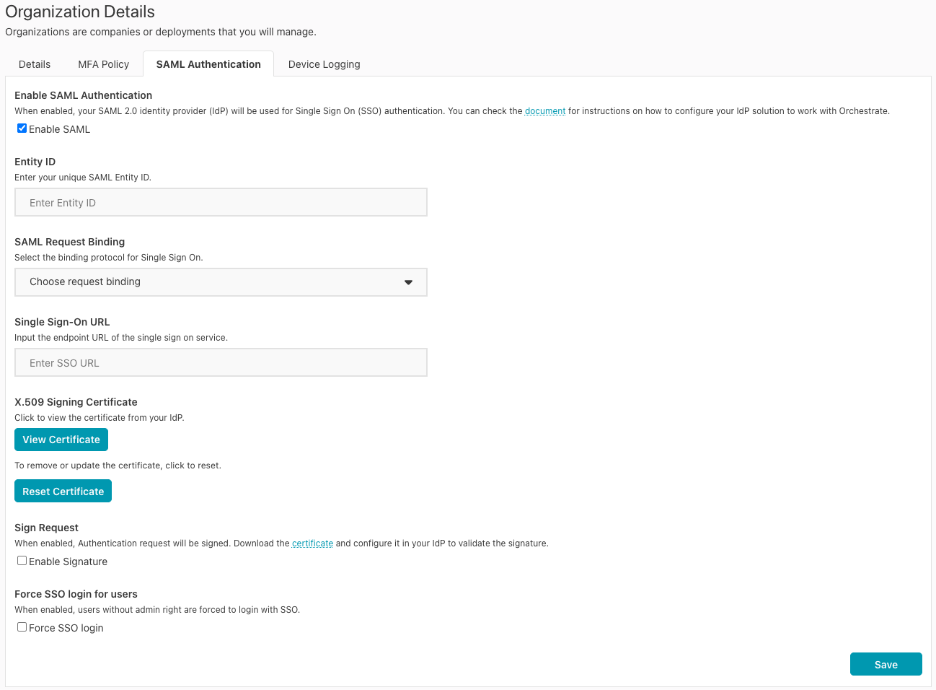Screen dimensions: 936x690
Task: Go to the Device Logging tab
Action: pos(324,64)
